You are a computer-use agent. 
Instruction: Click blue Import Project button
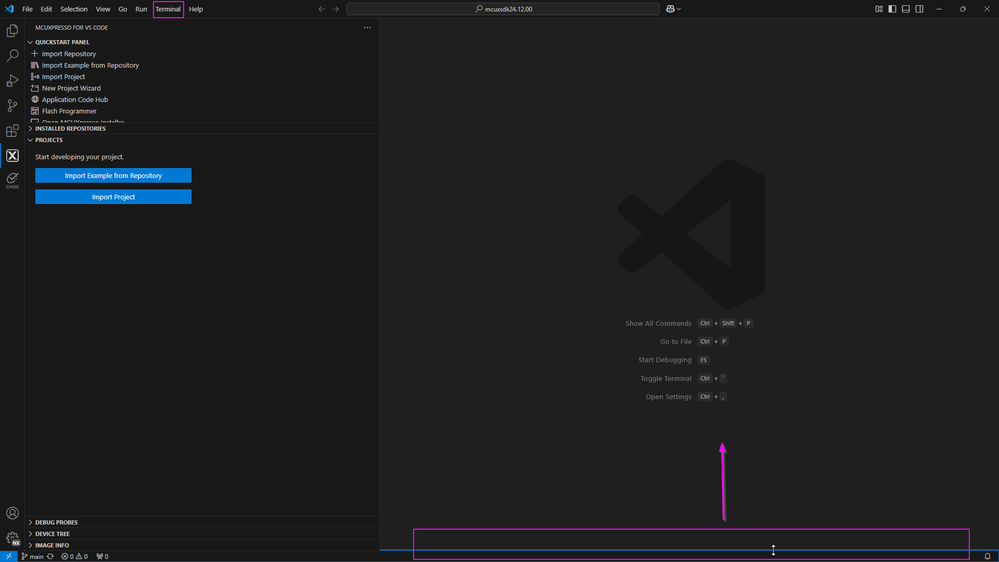[x=113, y=197]
